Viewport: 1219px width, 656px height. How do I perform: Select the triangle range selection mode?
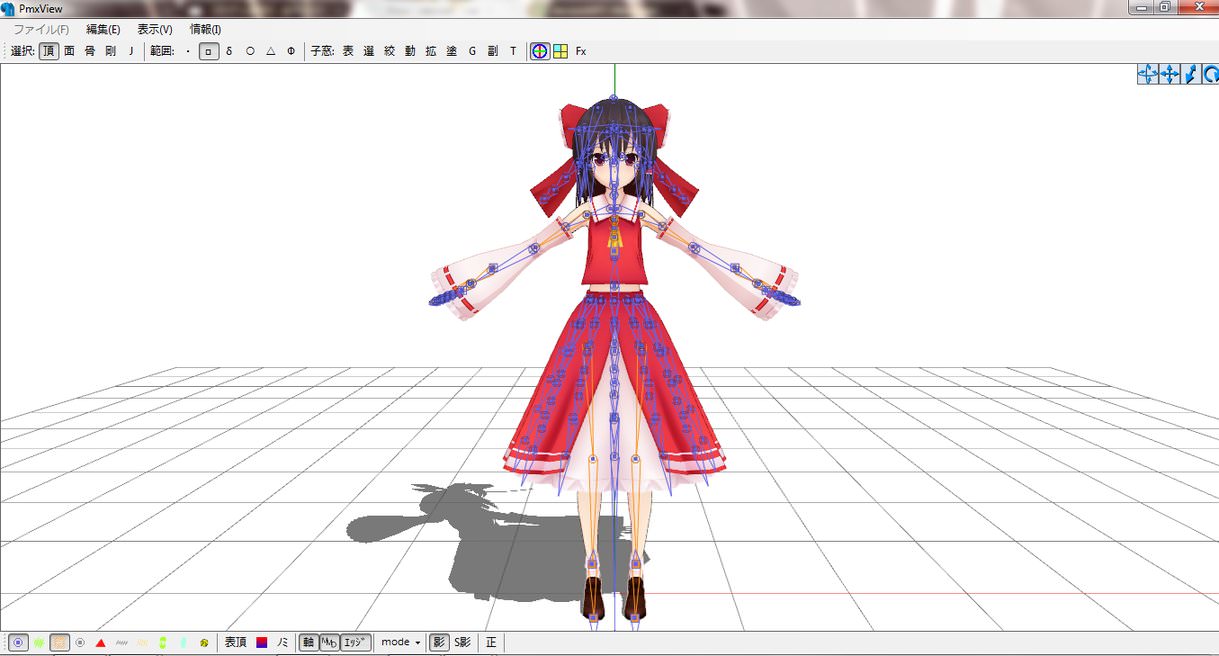pyautogui.click(x=270, y=51)
